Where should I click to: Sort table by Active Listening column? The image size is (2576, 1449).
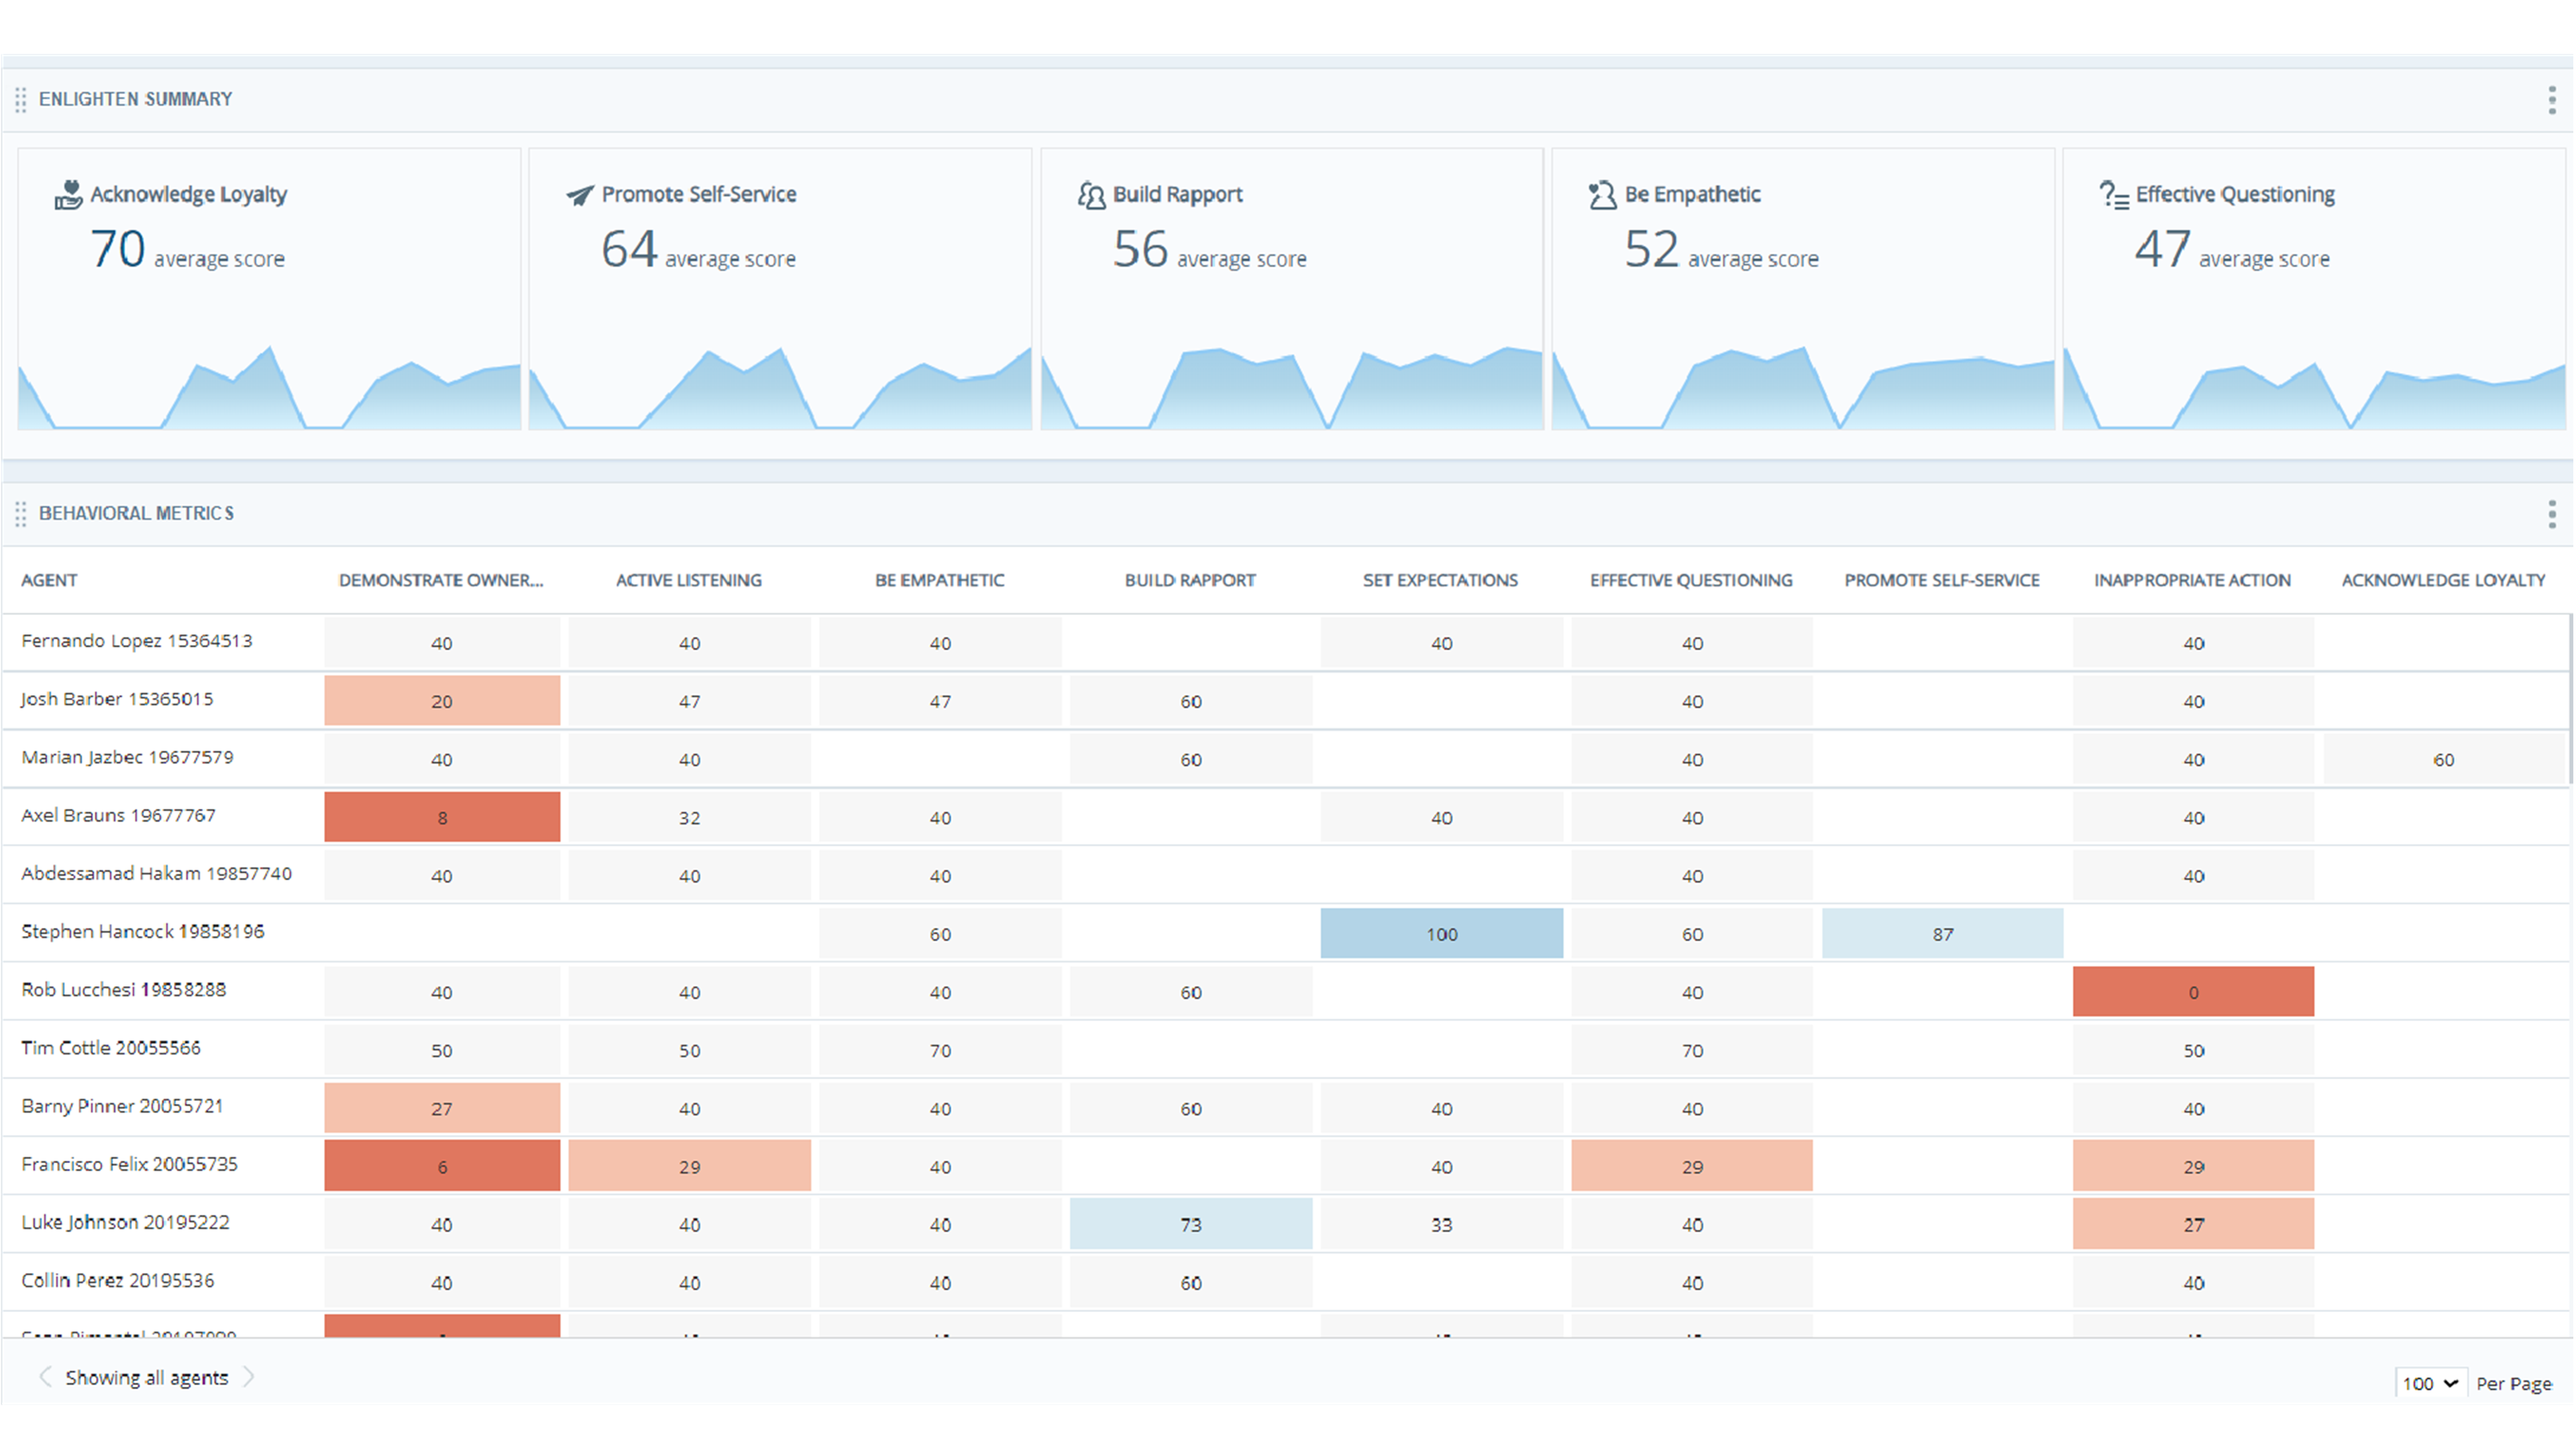tap(688, 580)
